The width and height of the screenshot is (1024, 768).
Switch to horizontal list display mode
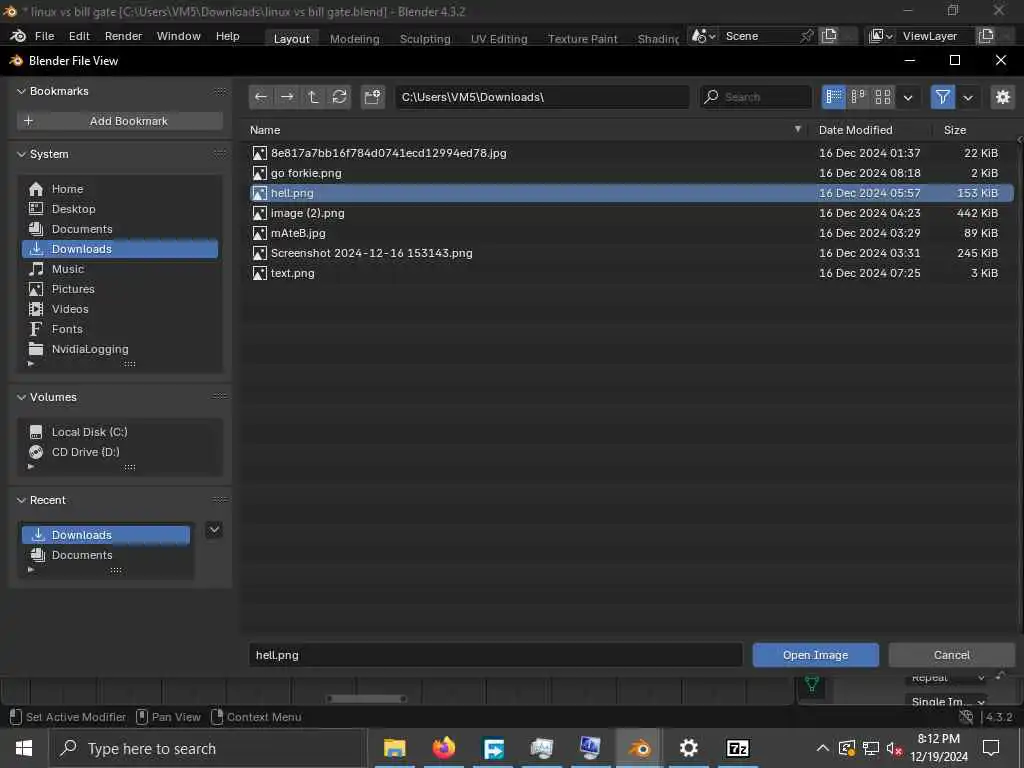pos(858,97)
